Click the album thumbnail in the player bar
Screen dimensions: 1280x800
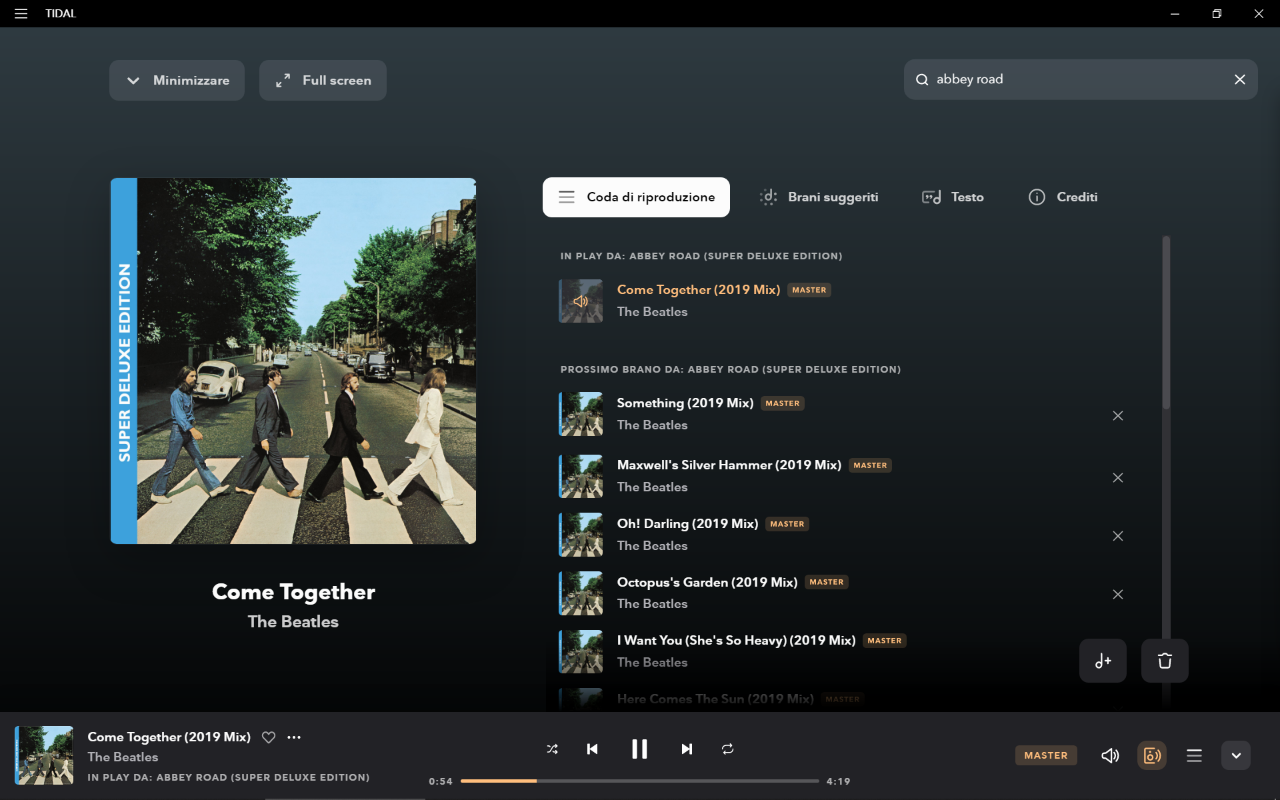44,755
